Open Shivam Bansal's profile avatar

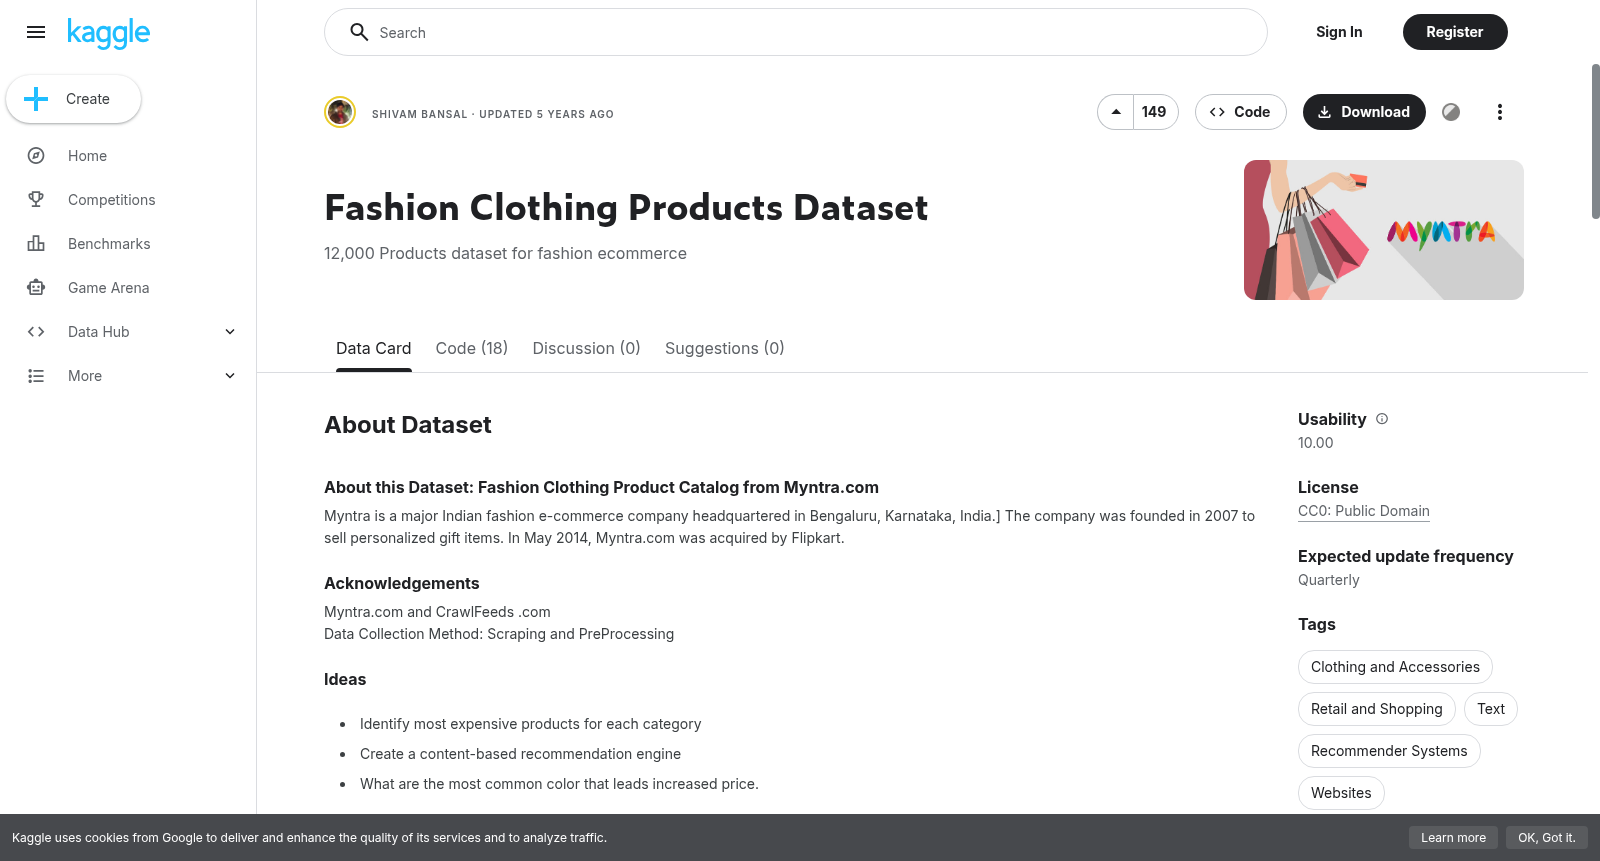click(340, 112)
